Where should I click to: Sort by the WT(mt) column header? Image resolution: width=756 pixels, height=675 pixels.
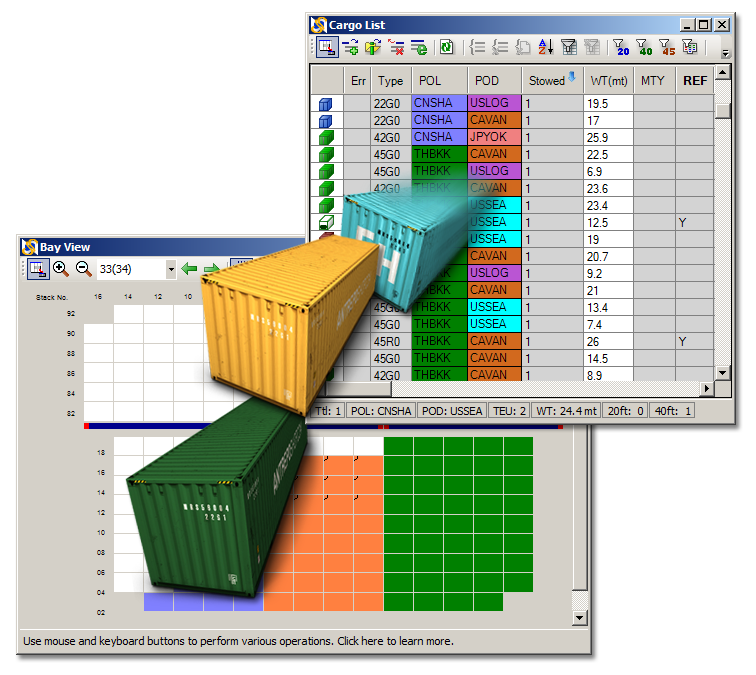tap(608, 81)
